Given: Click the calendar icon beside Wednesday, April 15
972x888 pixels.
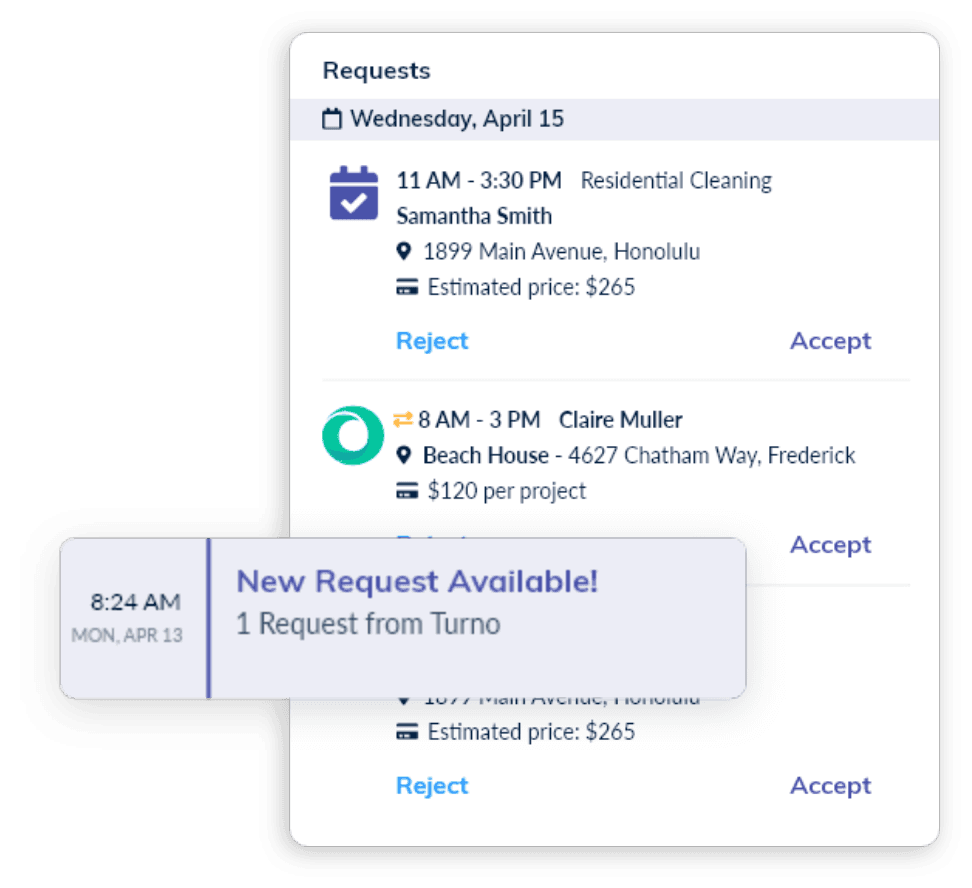Looking at the screenshot, I should 331,120.
